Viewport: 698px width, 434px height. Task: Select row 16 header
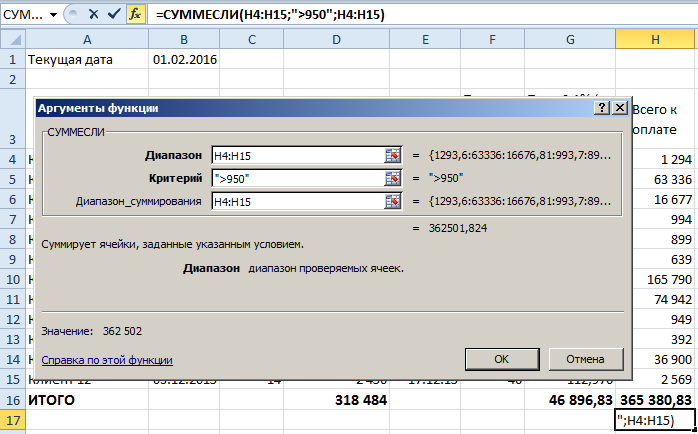12,400
